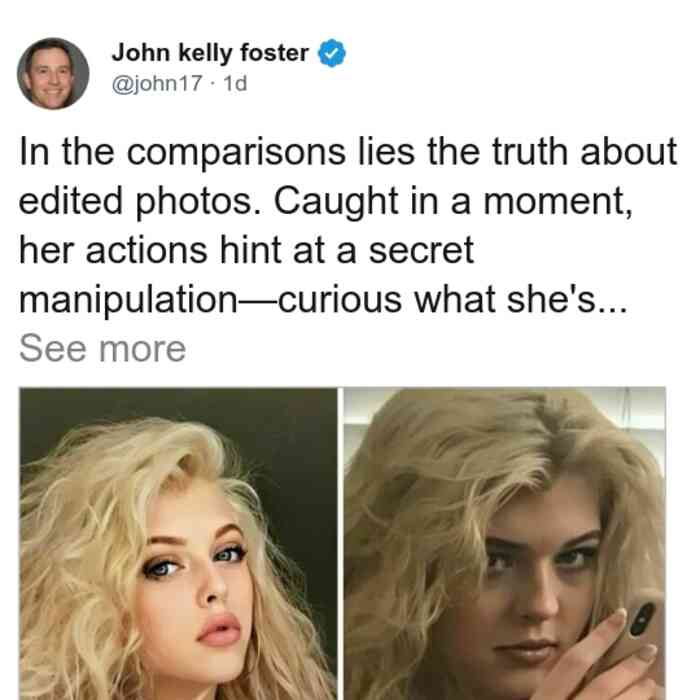View the left comparison photo
700x700 pixels.
178,544
